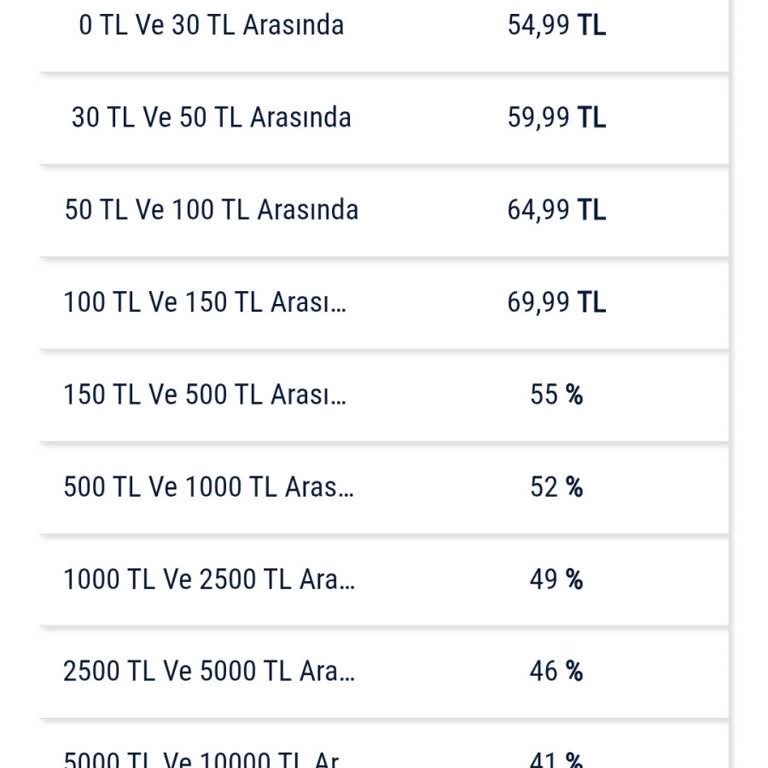Select the 59,99 price value
This screenshot has height=768, width=768.
click(x=538, y=117)
